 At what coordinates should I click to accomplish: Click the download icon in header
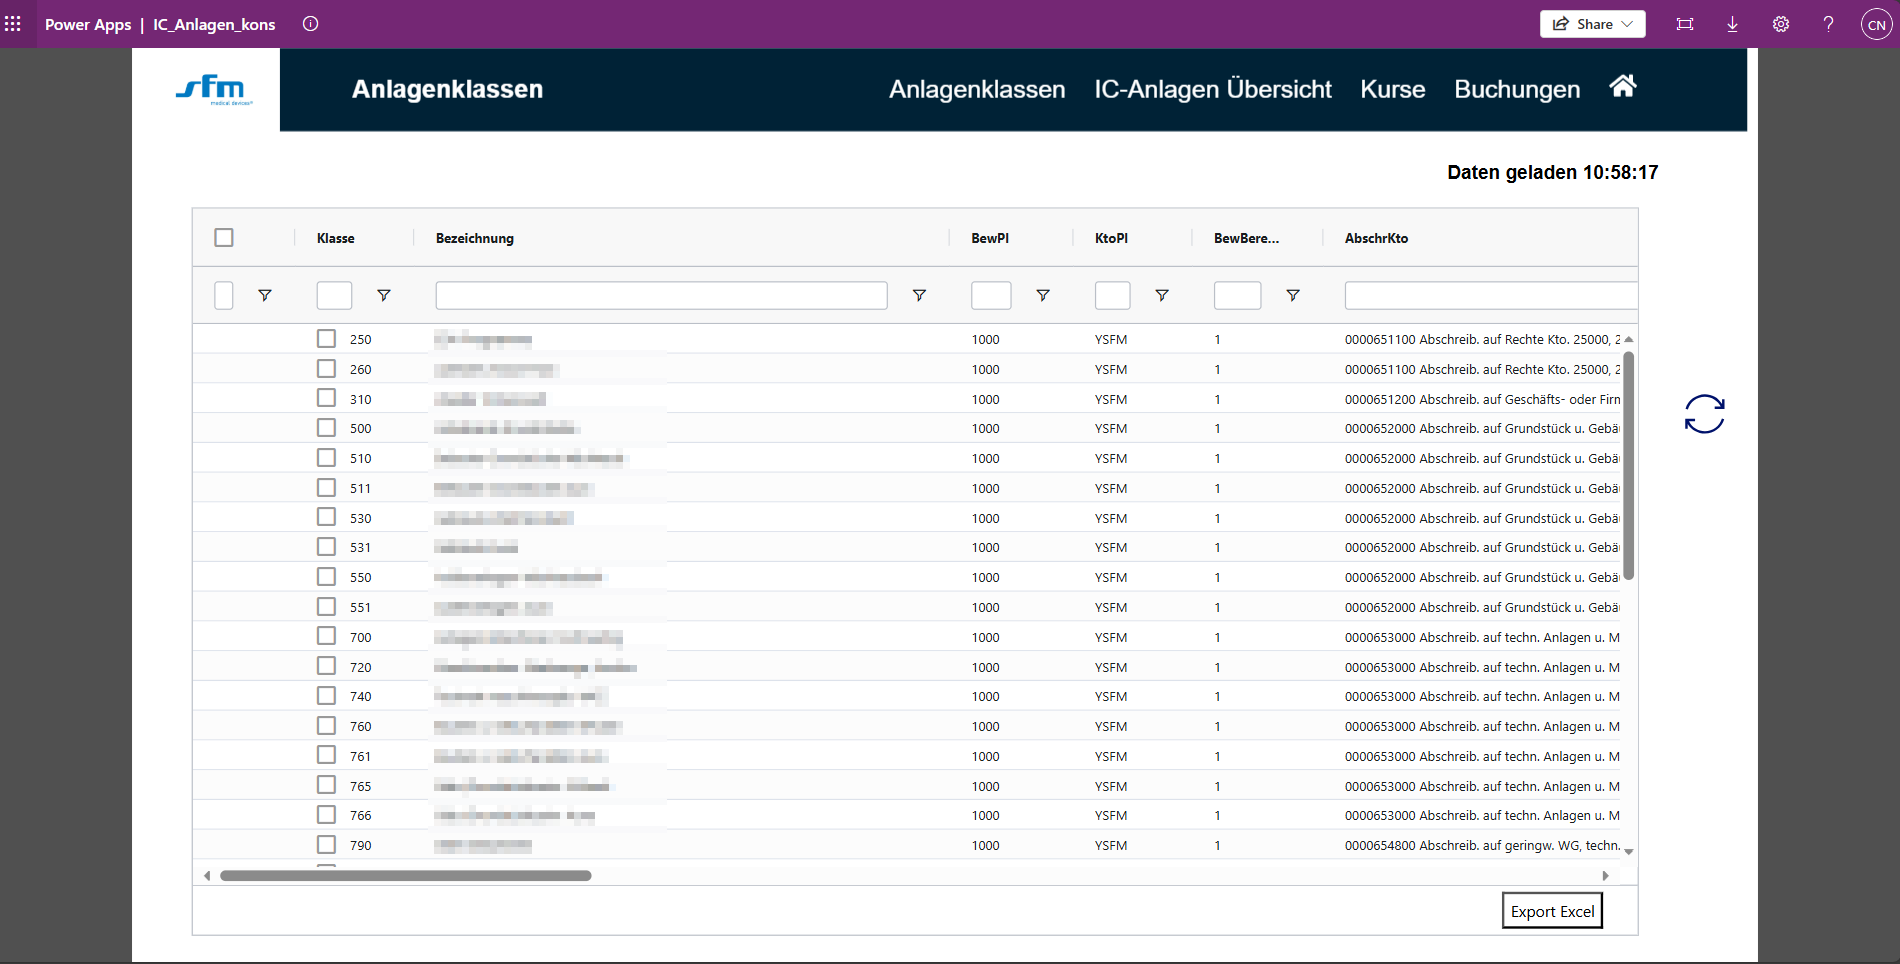1733,24
